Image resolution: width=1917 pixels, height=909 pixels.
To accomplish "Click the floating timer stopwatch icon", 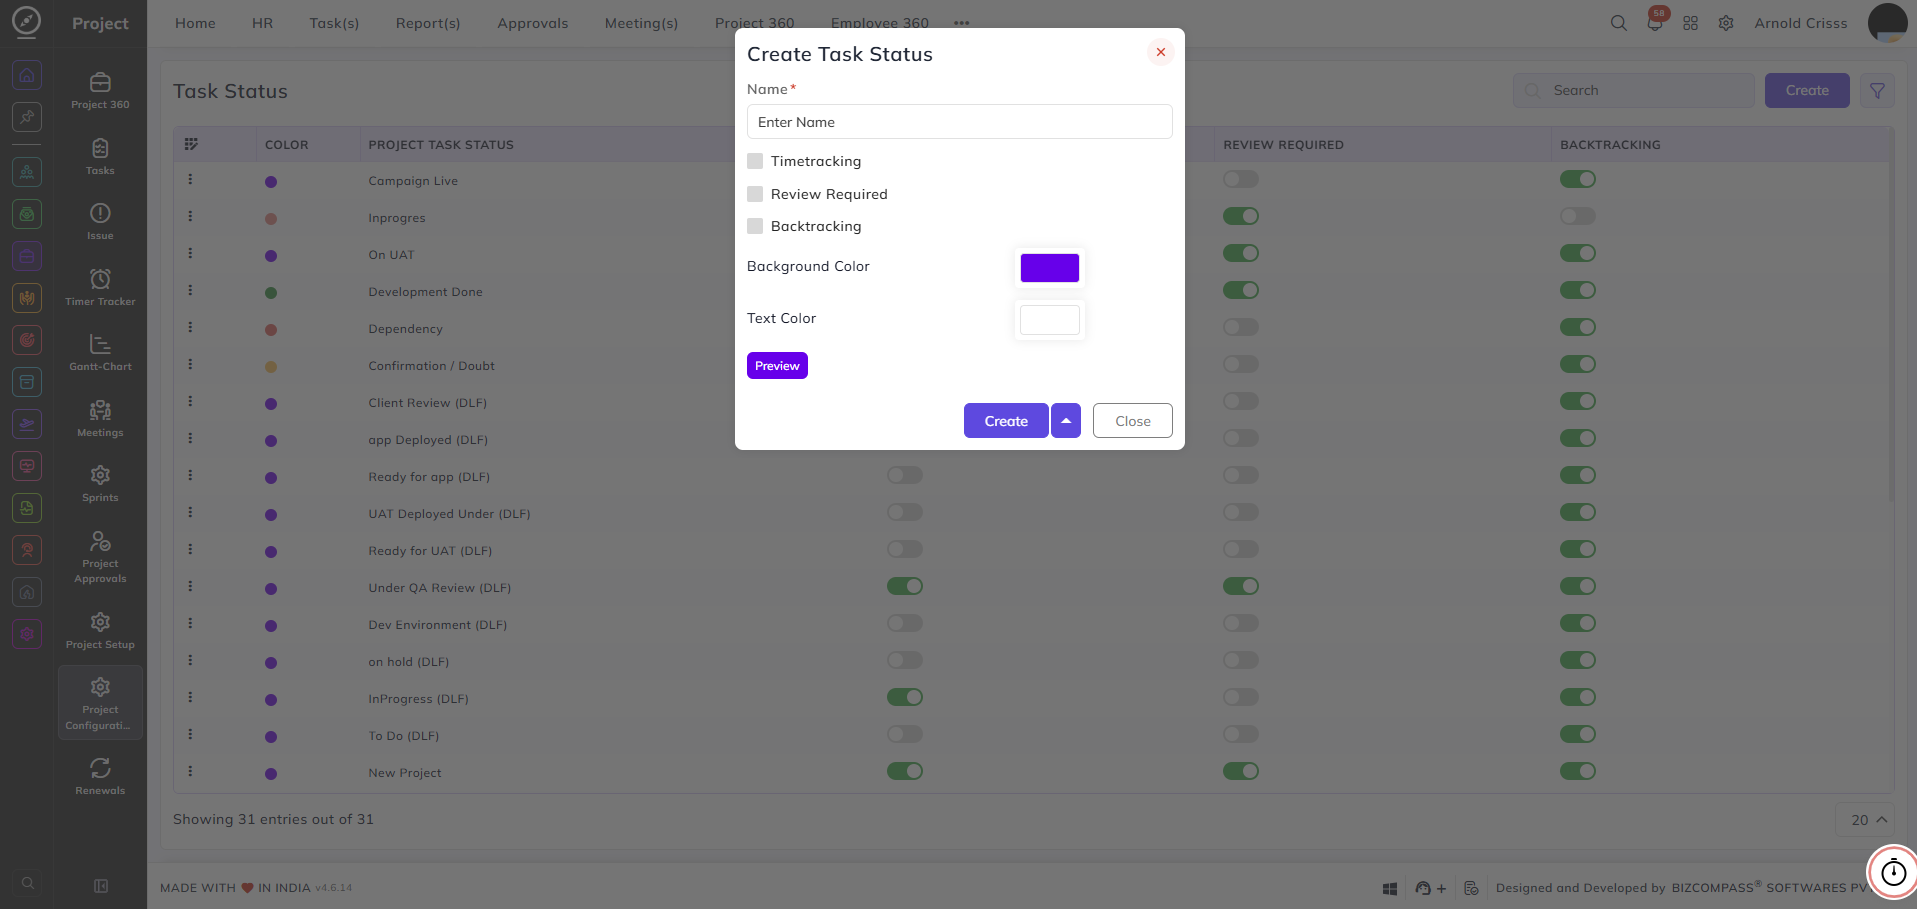I will pyautogui.click(x=1893, y=872).
